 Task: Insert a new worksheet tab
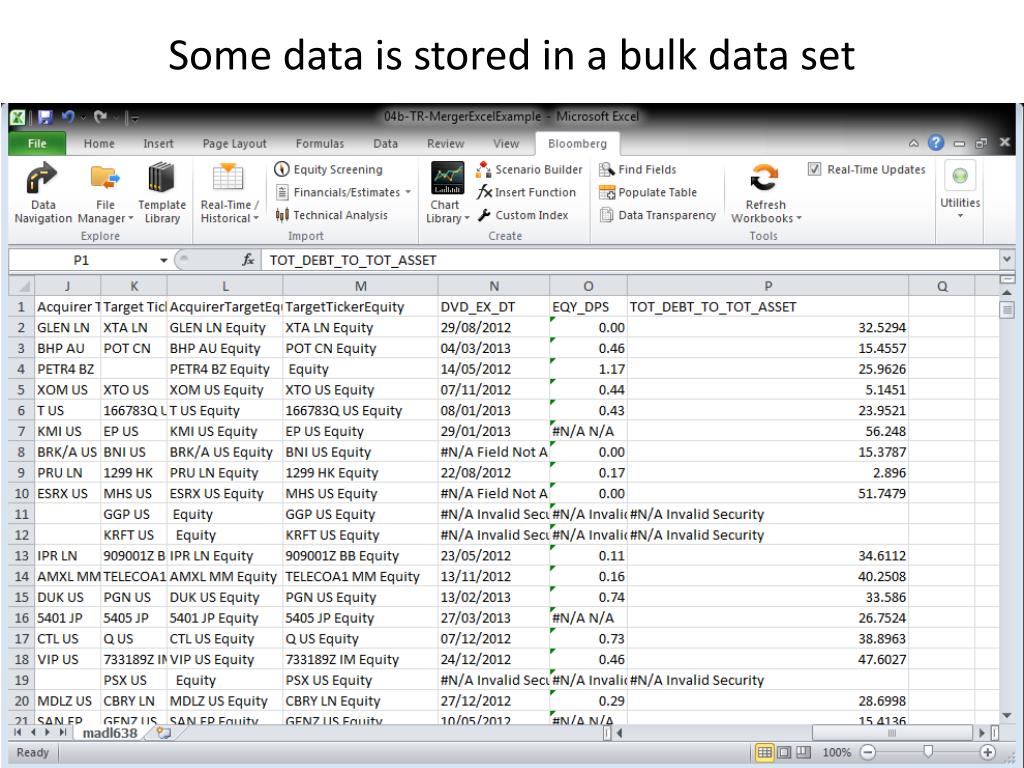[x=163, y=733]
